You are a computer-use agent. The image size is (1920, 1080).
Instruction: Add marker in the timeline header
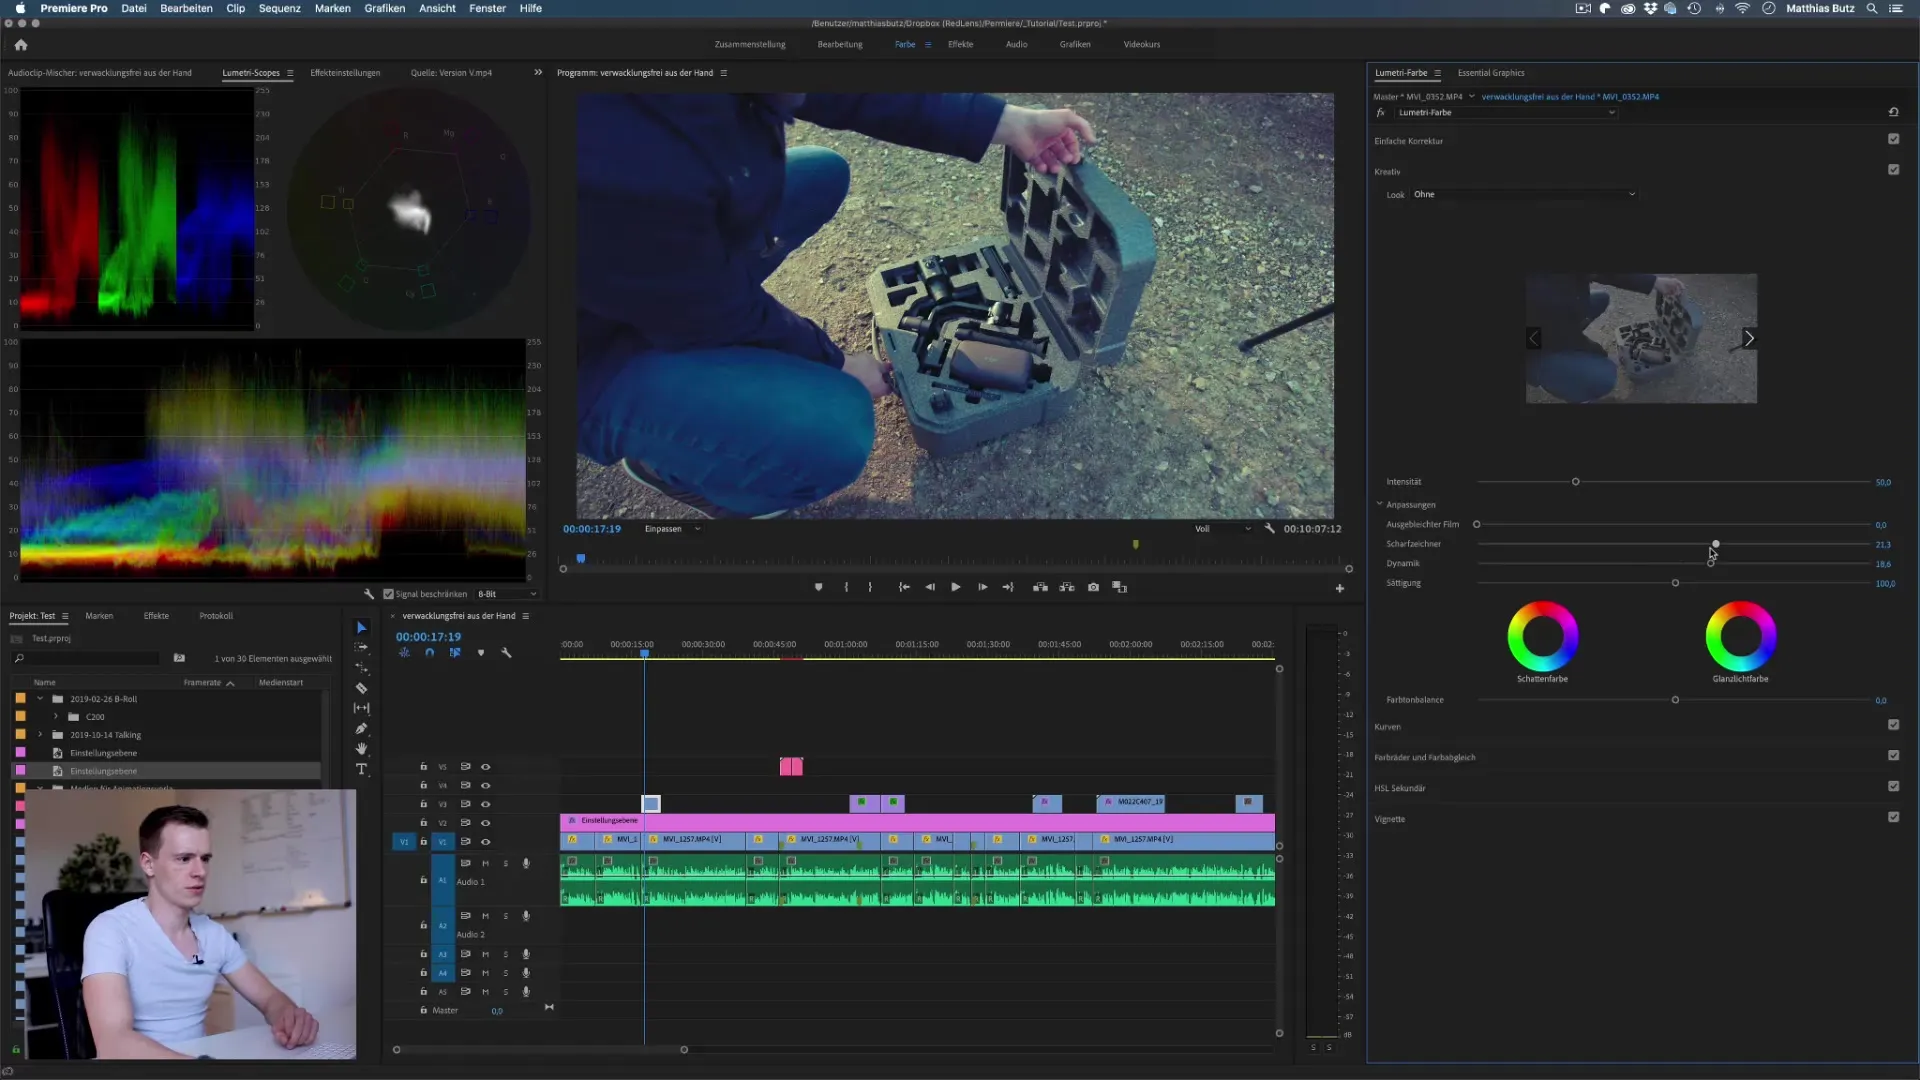481,653
